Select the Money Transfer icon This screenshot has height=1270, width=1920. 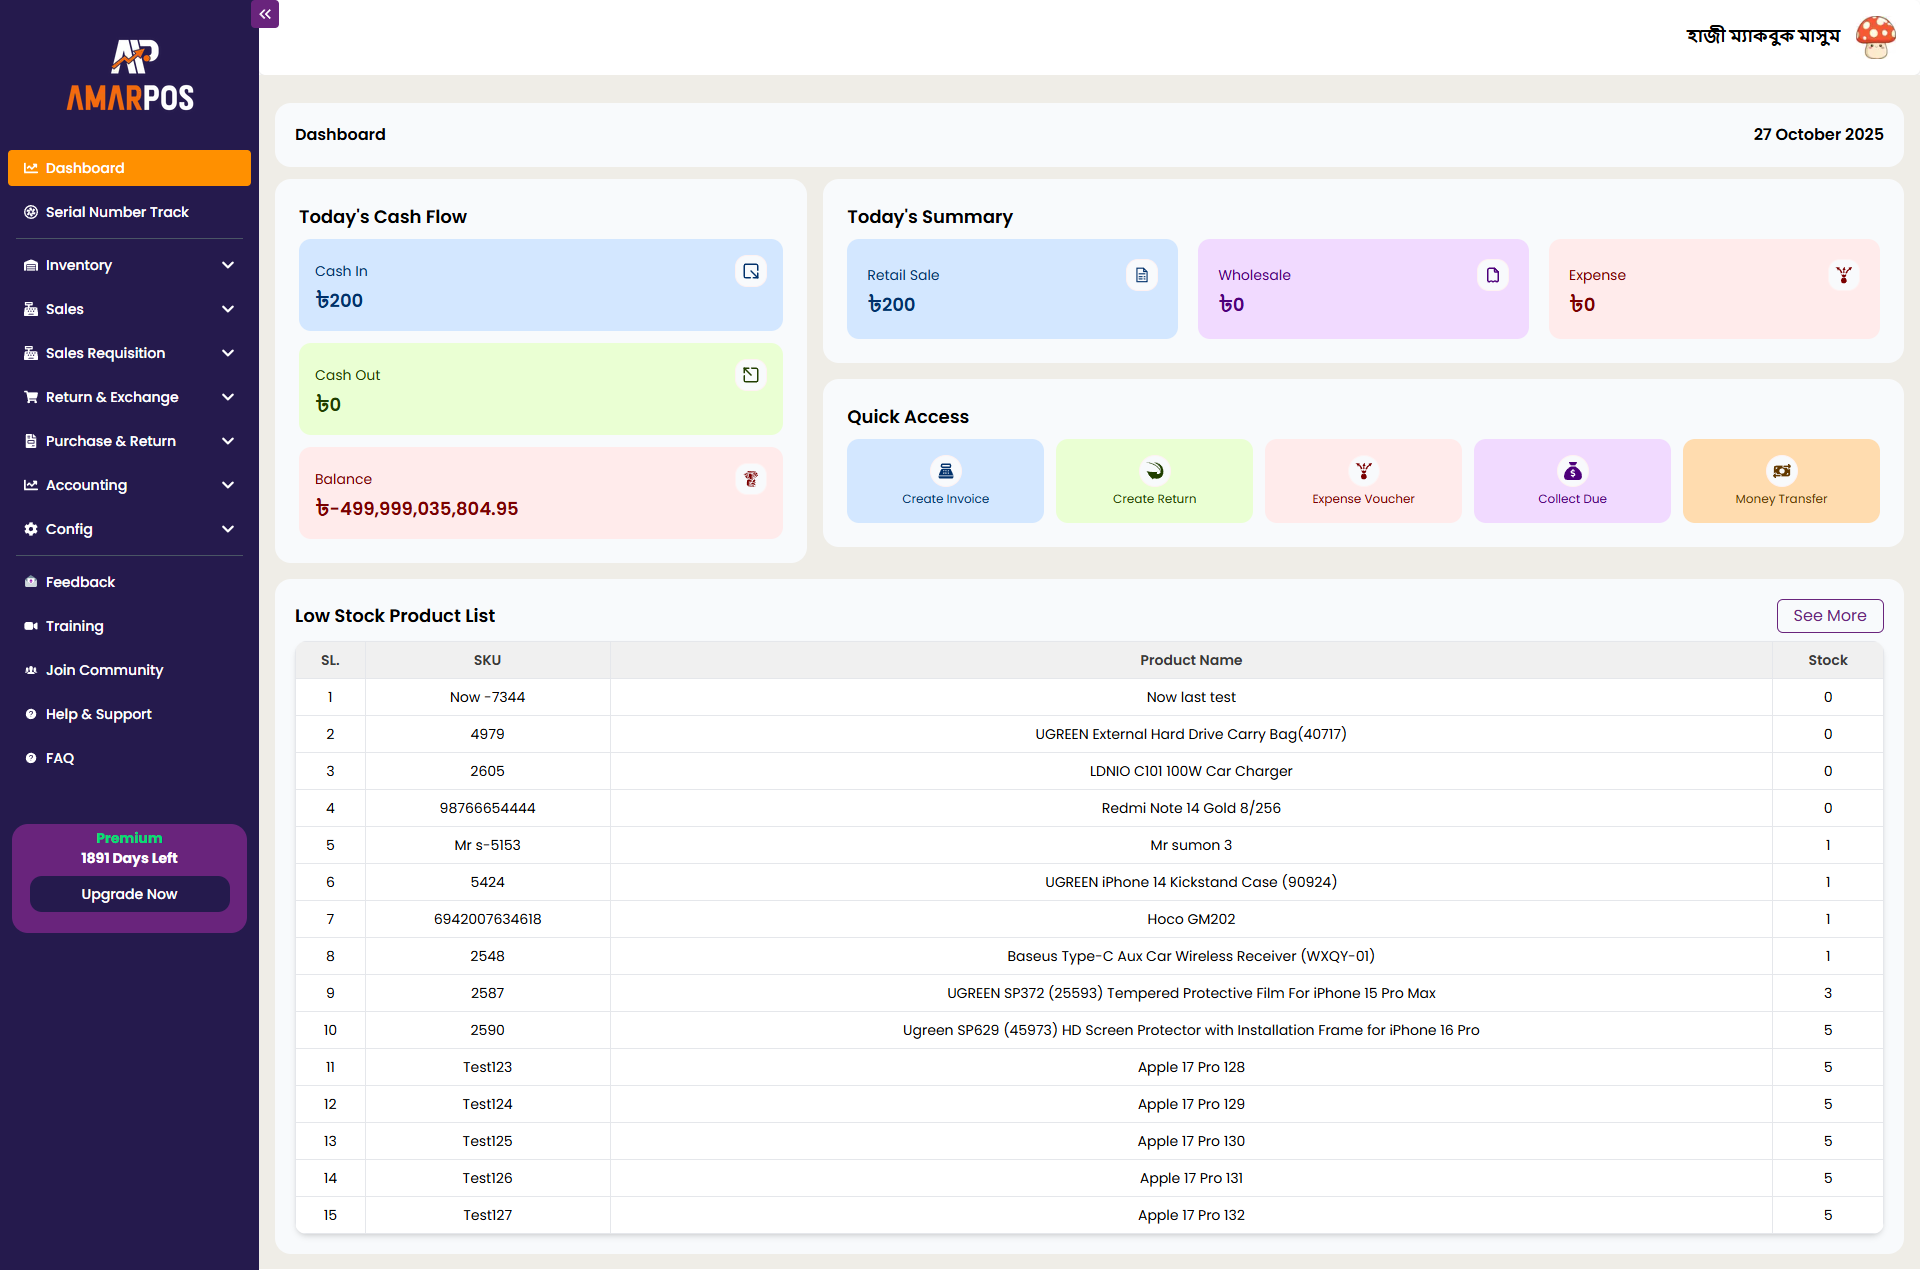pos(1781,471)
